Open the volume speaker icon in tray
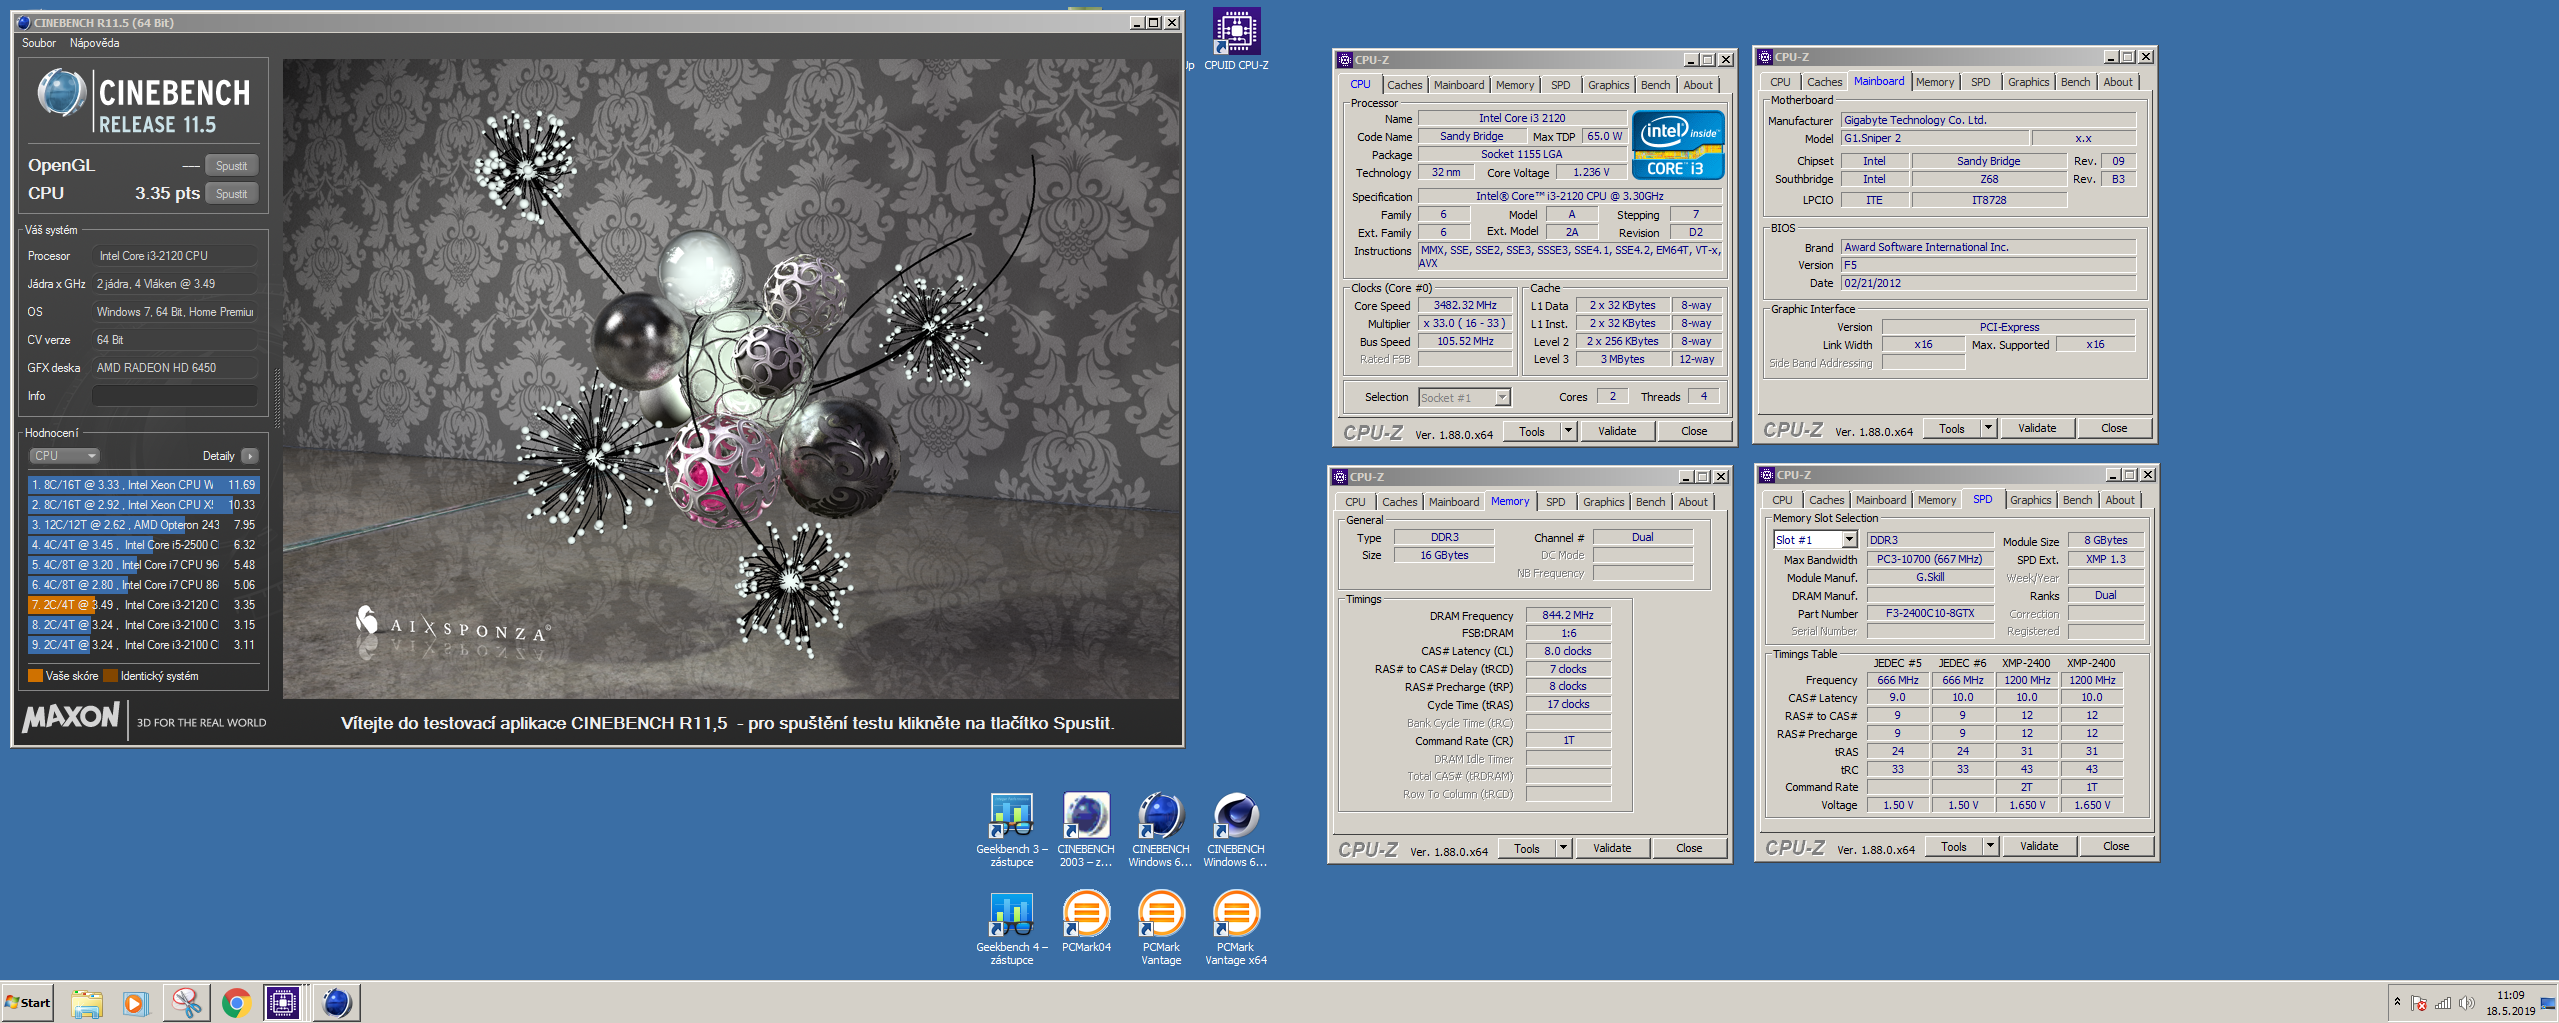 click(2467, 1003)
